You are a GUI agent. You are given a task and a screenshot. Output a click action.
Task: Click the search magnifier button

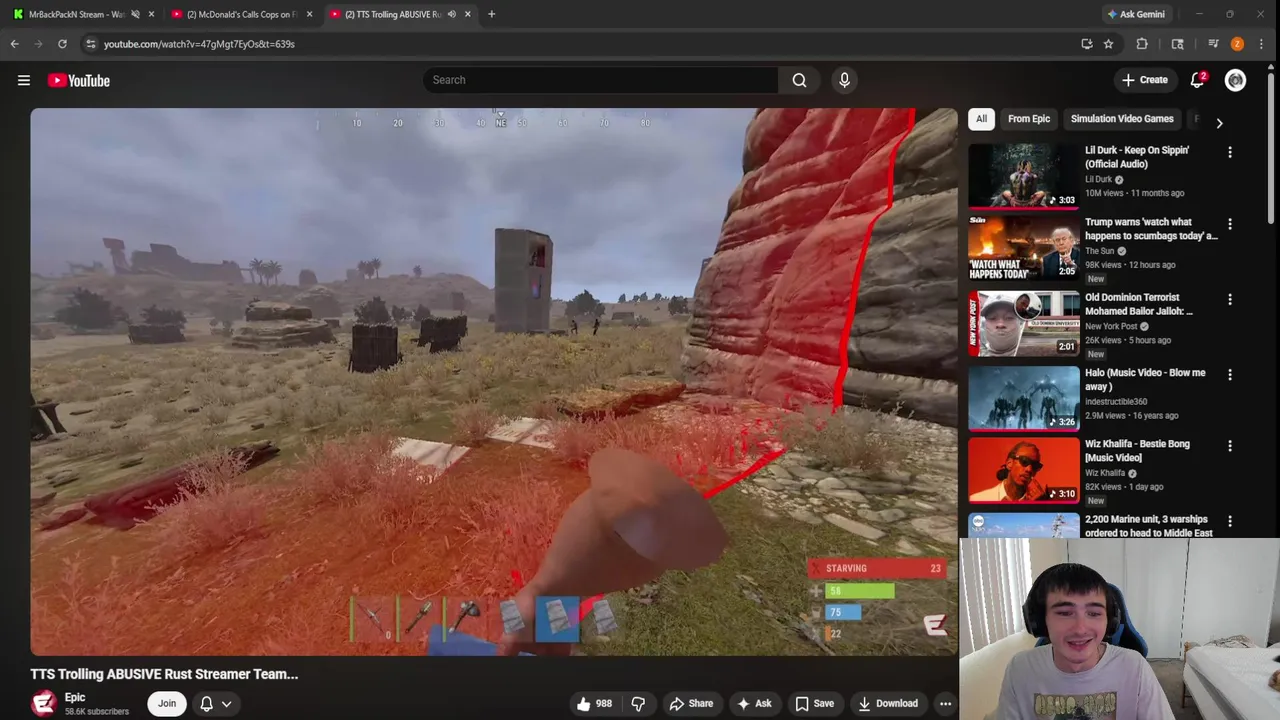[x=799, y=80]
